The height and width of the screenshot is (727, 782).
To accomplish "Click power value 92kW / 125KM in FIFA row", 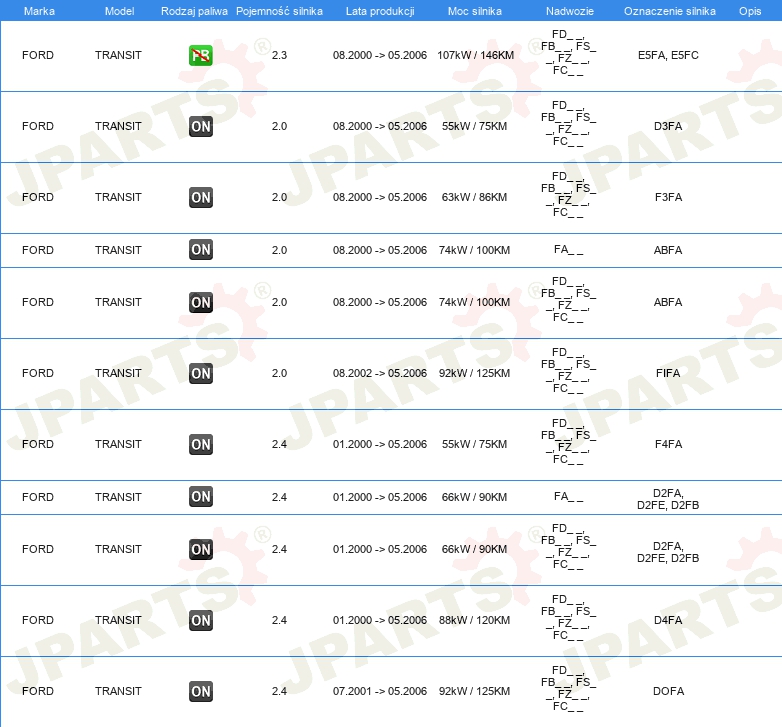I will [474, 373].
